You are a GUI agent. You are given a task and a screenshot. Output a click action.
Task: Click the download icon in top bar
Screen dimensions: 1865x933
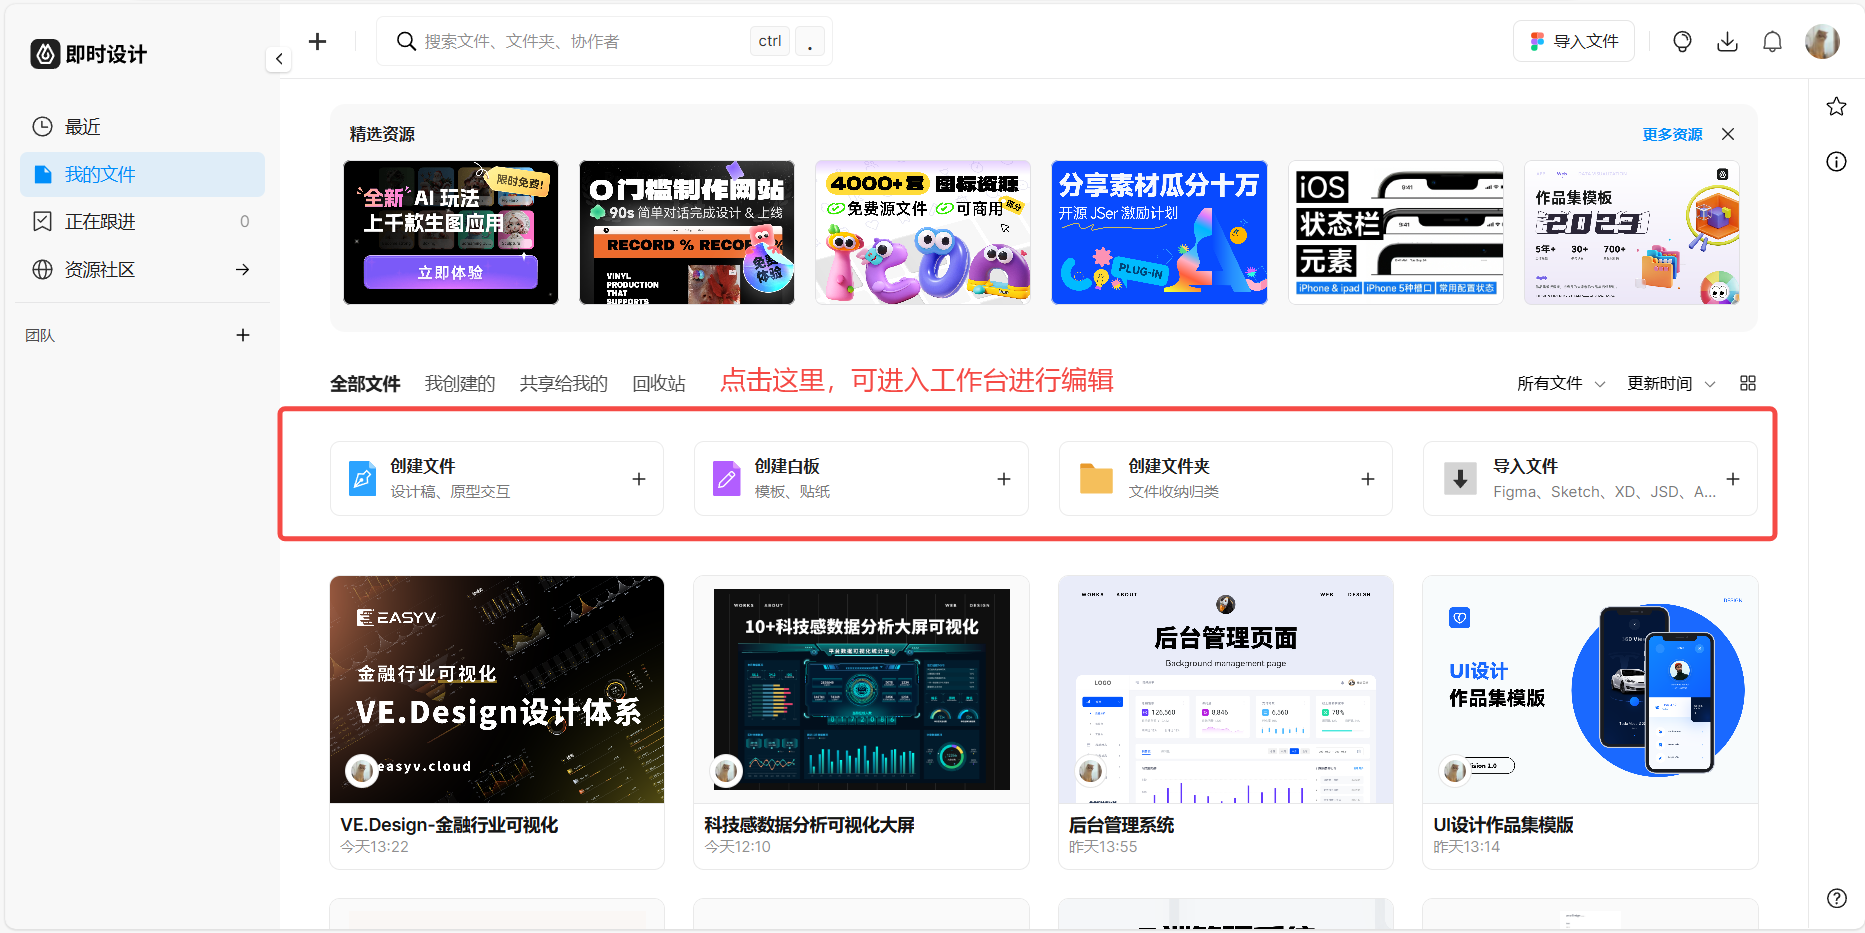coord(1727,41)
